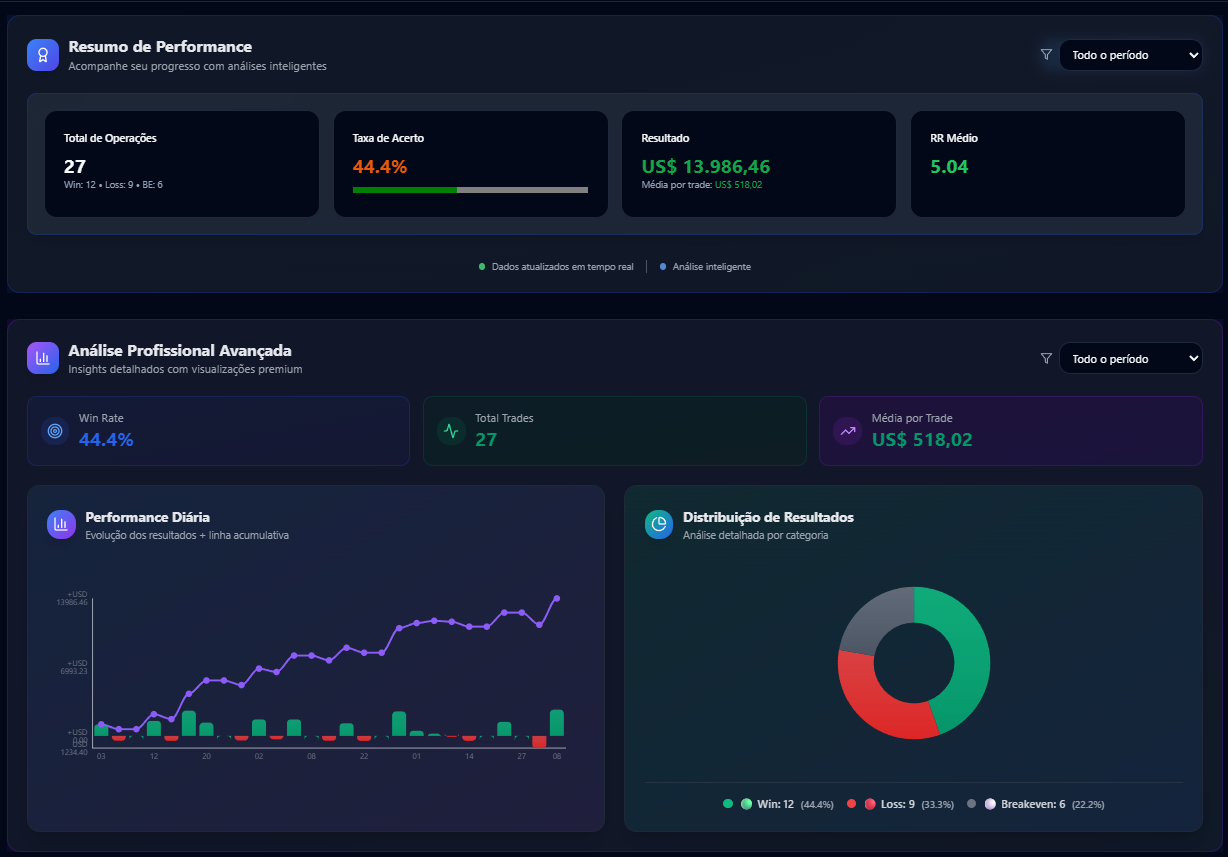Click the Taxa de Acerto progress bar

pyautogui.click(x=471, y=188)
